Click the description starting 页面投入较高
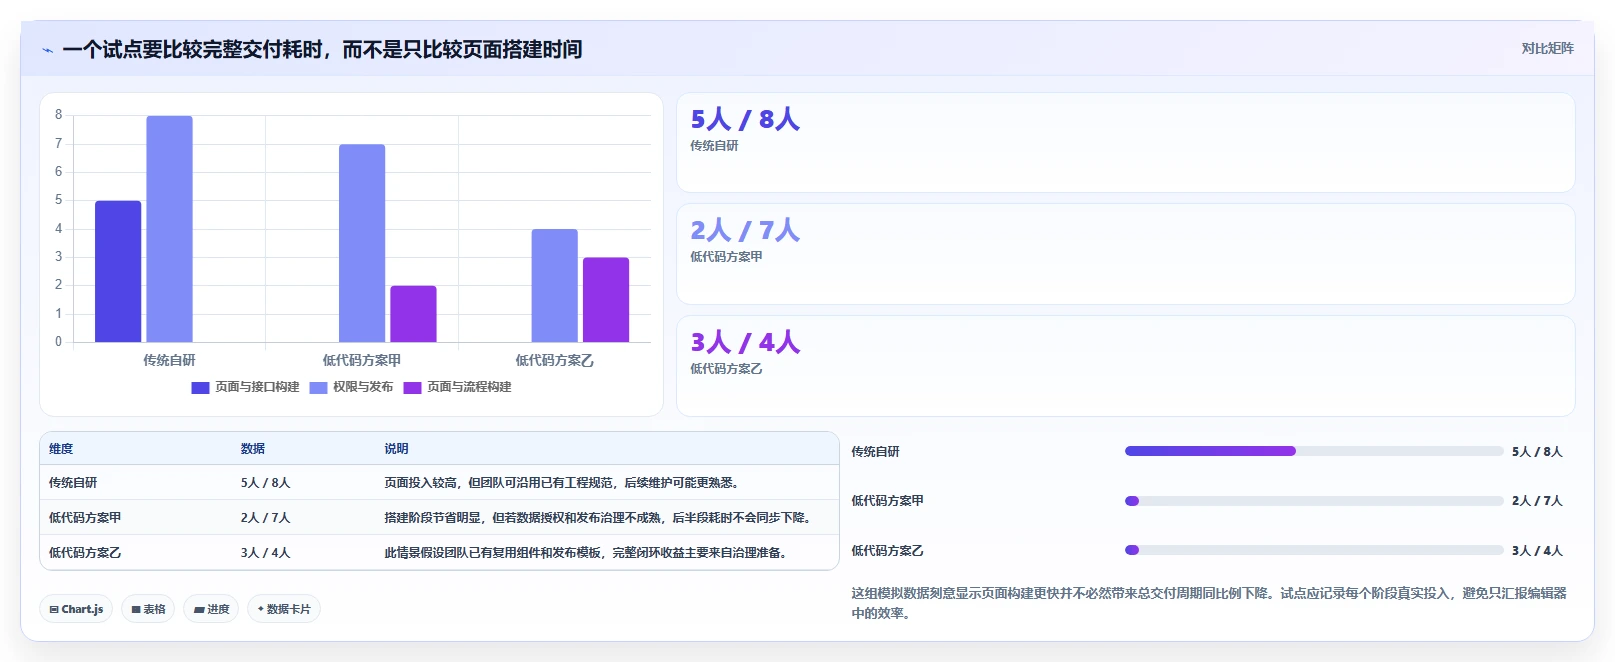The width and height of the screenshot is (1615, 662). pyautogui.click(x=561, y=483)
